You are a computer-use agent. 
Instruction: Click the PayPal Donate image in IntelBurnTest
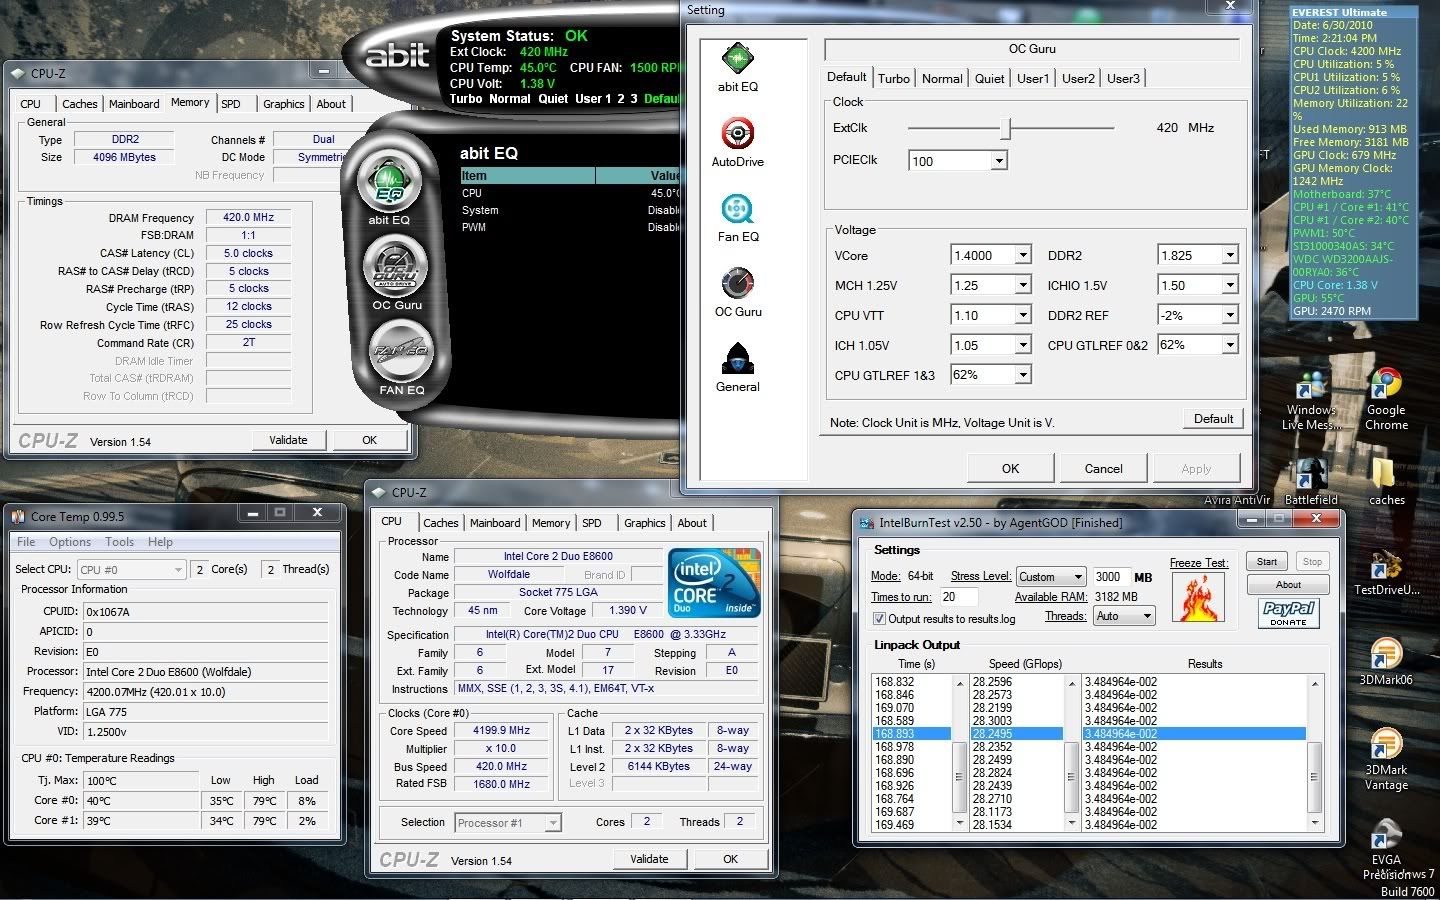click(x=1288, y=612)
